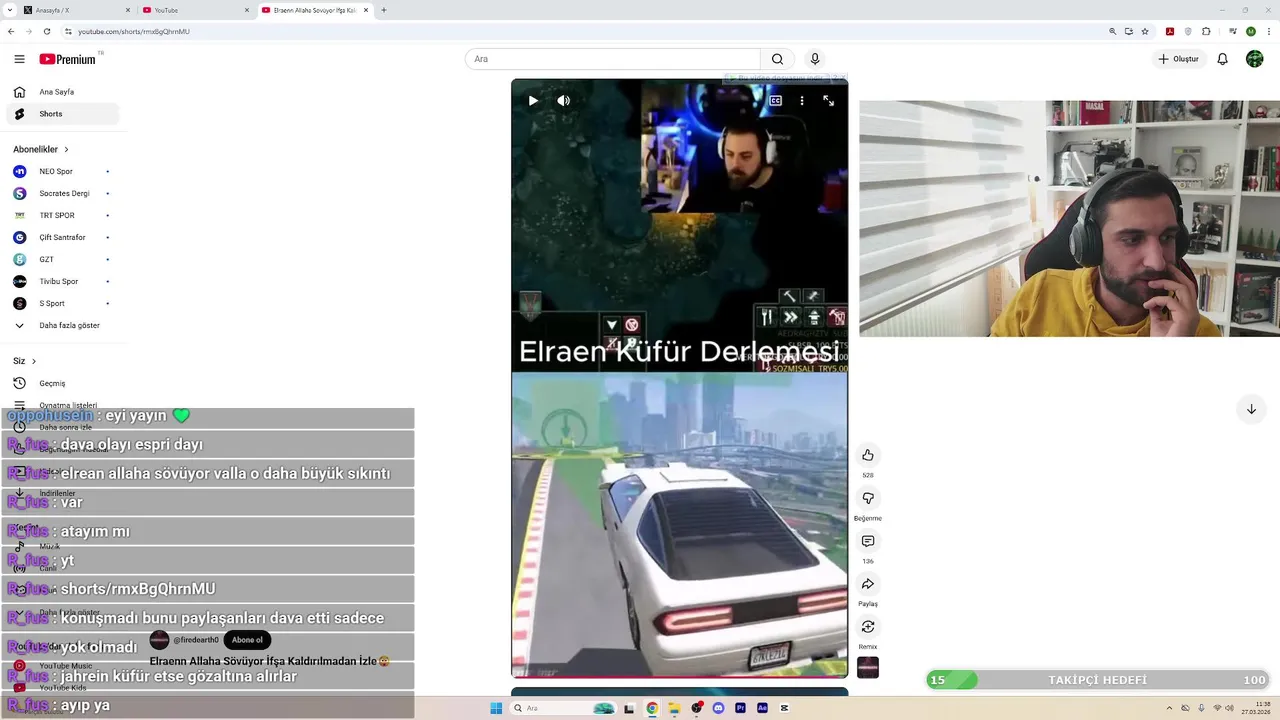Open TRT SPOR subscription

coord(62,215)
